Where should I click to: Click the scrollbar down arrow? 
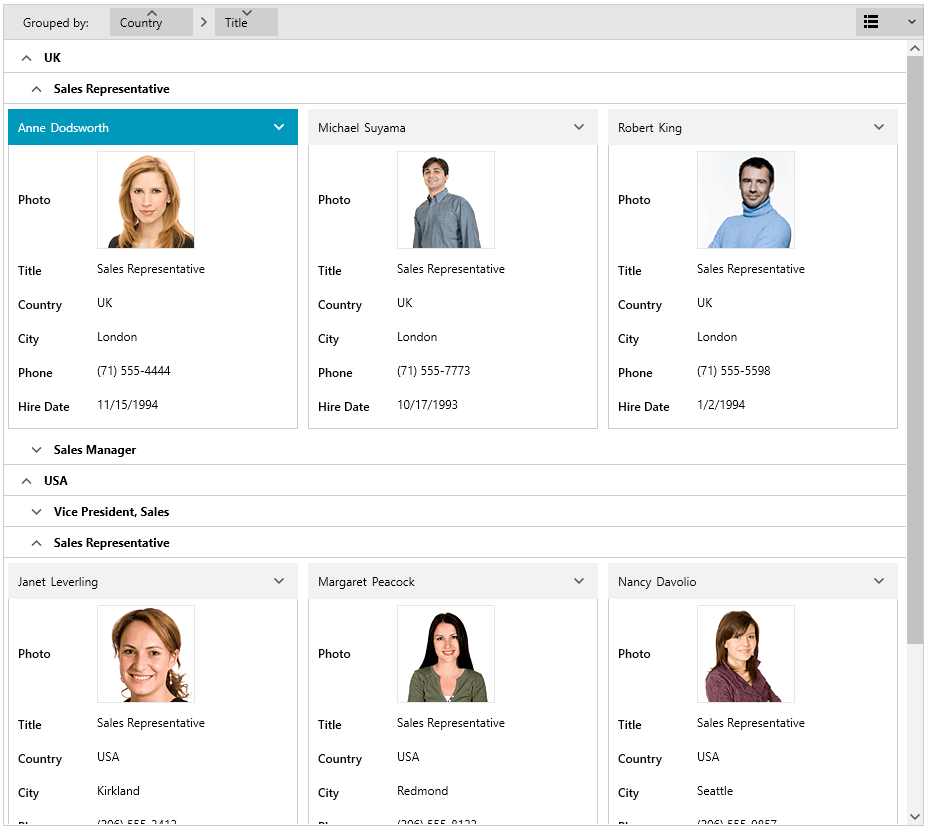914,817
